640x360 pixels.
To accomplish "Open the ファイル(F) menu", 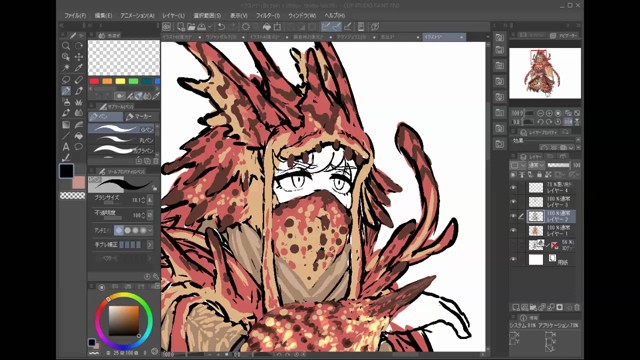I will 75,16.
